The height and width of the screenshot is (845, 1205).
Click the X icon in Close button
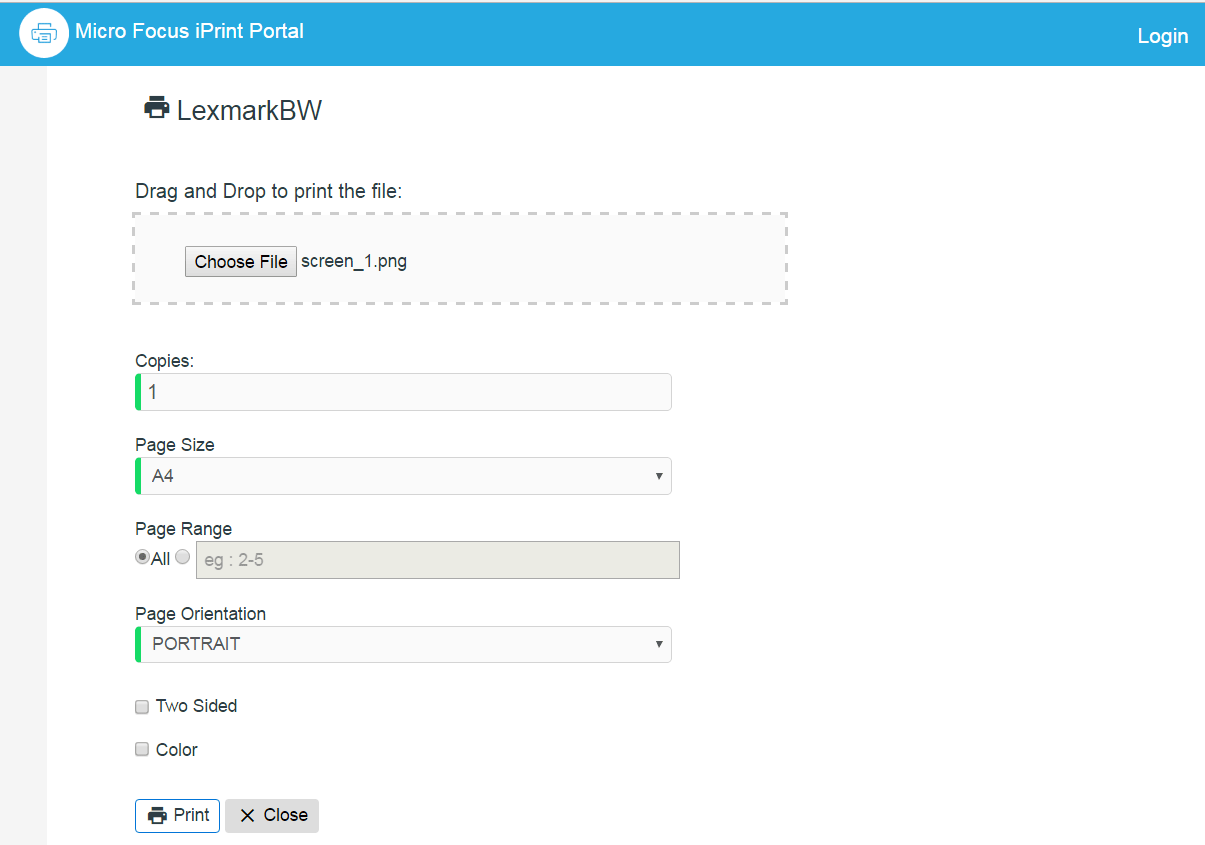247,816
